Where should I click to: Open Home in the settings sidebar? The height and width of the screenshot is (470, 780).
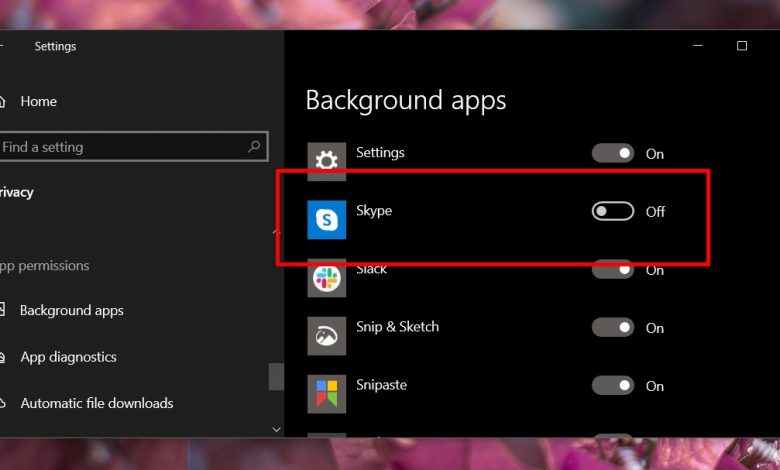tap(38, 101)
